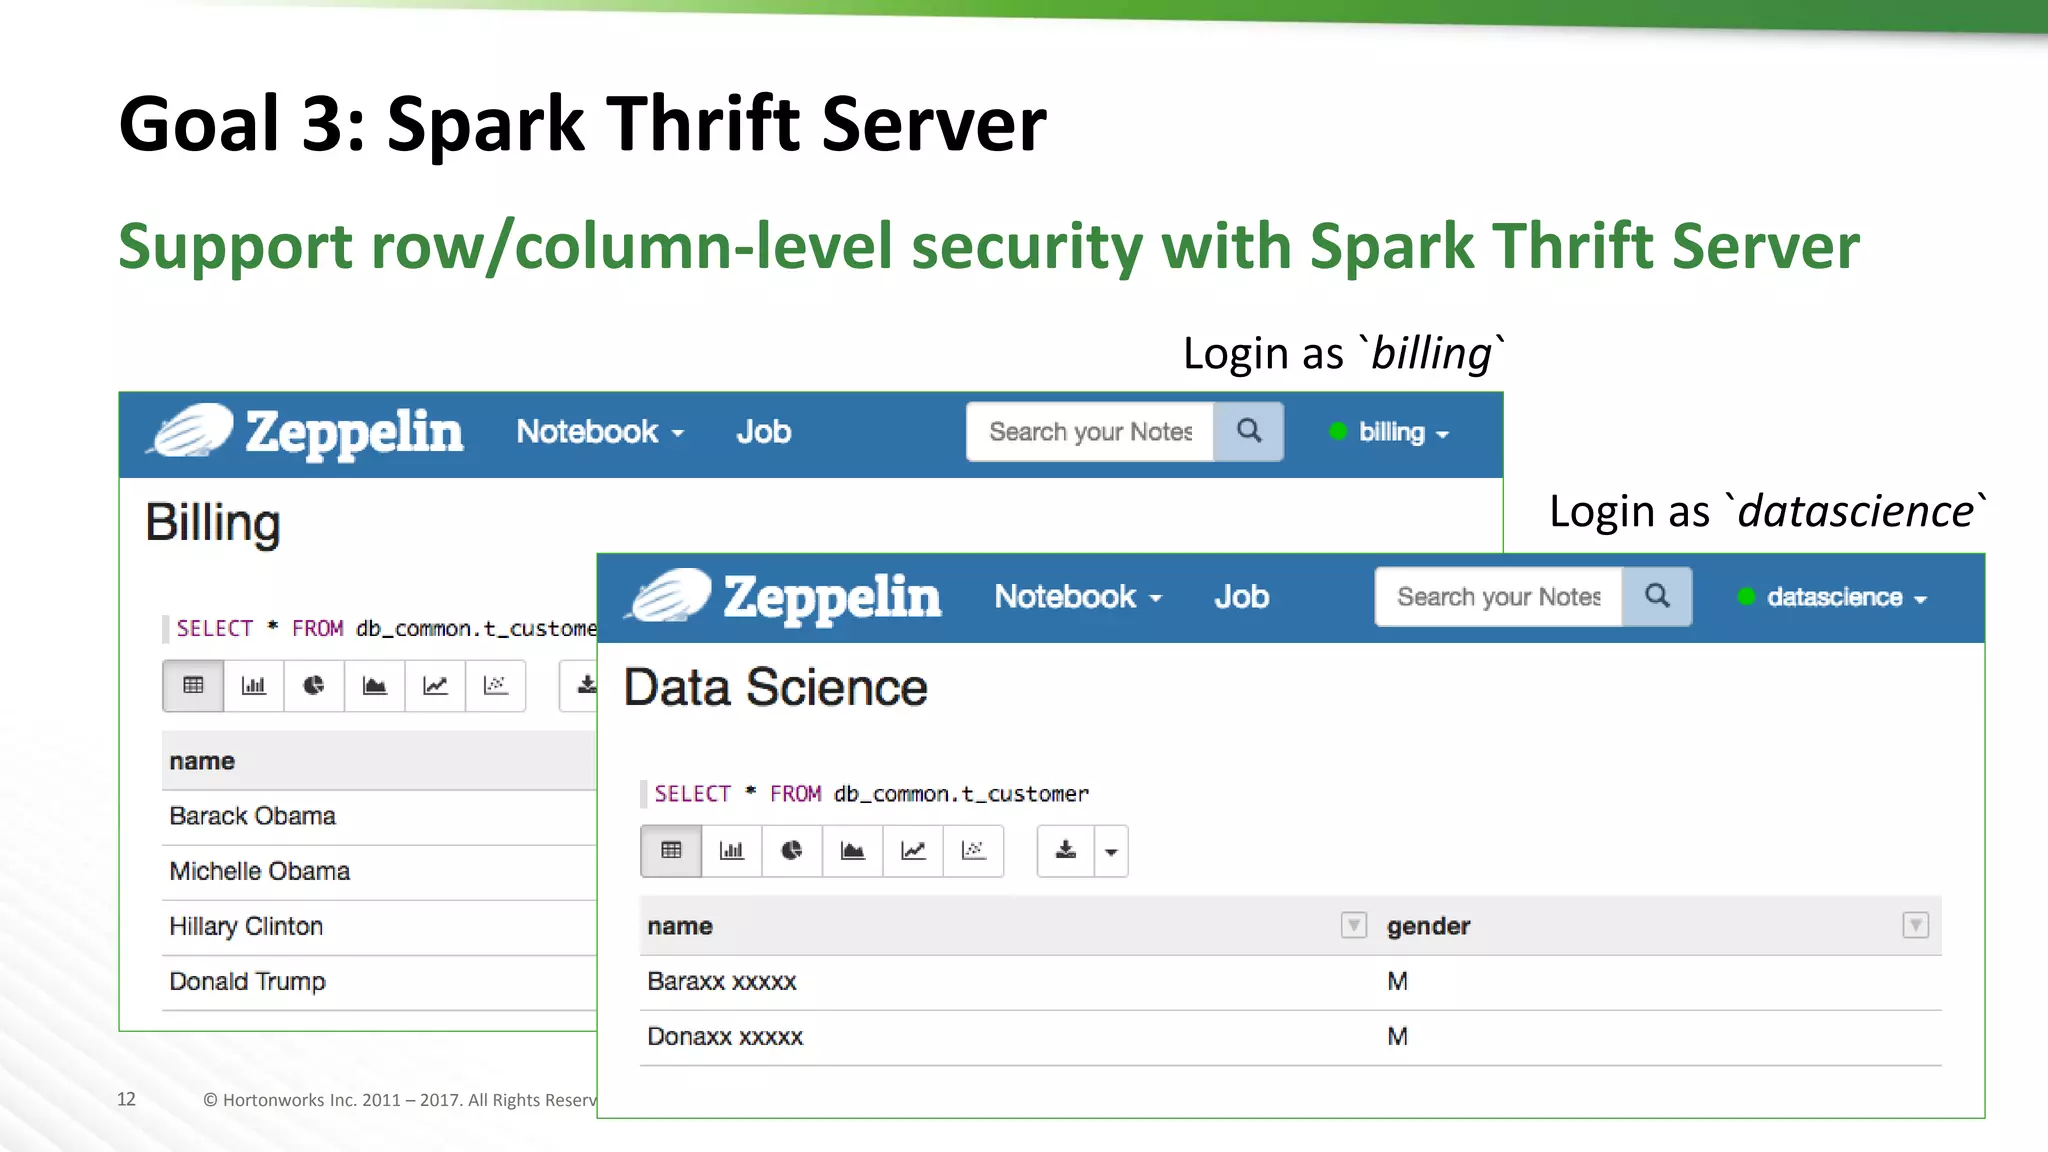Open the datascience user dropdown

click(x=1833, y=597)
